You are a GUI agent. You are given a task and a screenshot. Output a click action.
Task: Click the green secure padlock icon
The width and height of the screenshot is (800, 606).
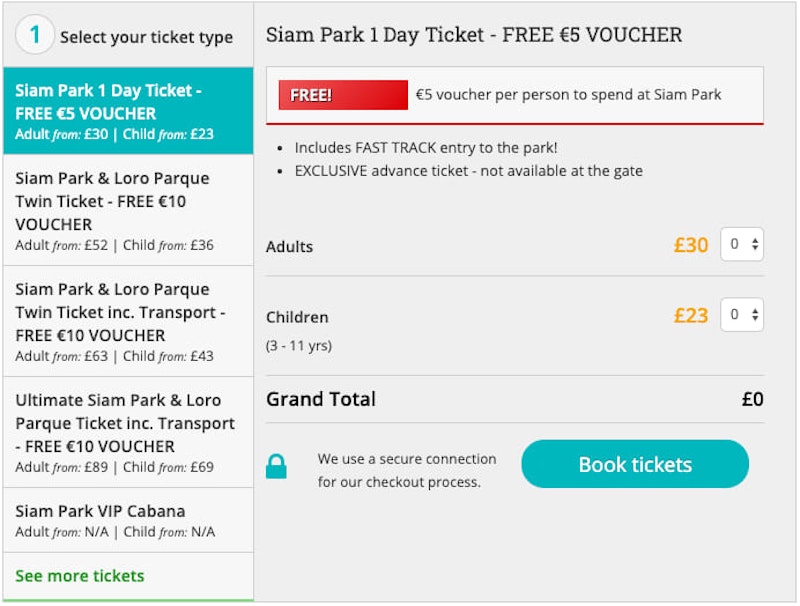276,466
